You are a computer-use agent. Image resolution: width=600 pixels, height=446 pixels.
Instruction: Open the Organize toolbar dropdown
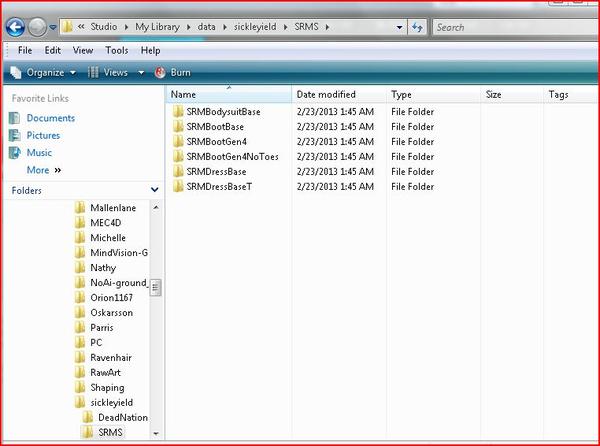tap(43, 73)
